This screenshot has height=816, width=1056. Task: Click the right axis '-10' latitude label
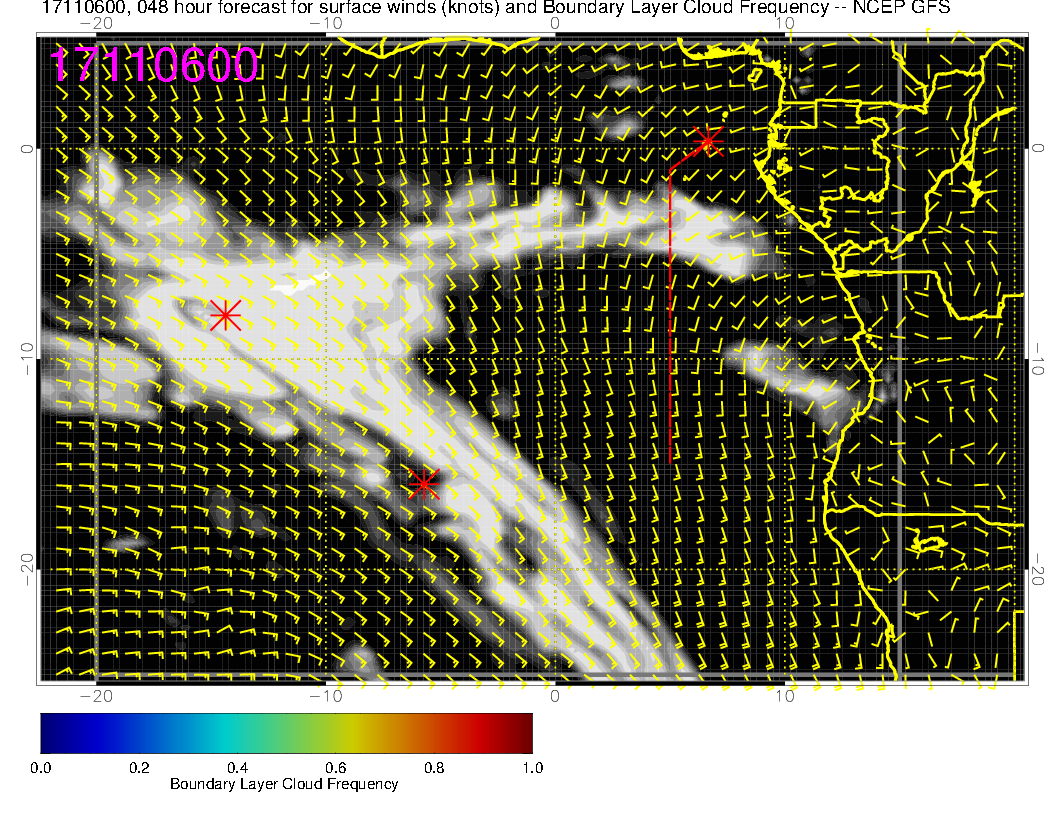point(1038,359)
